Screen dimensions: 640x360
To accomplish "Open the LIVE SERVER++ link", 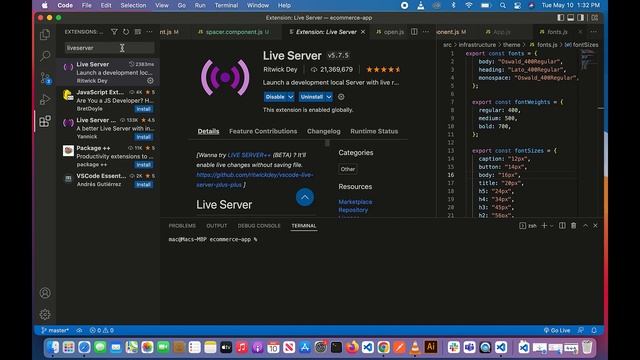I will (x=249, y=155).
